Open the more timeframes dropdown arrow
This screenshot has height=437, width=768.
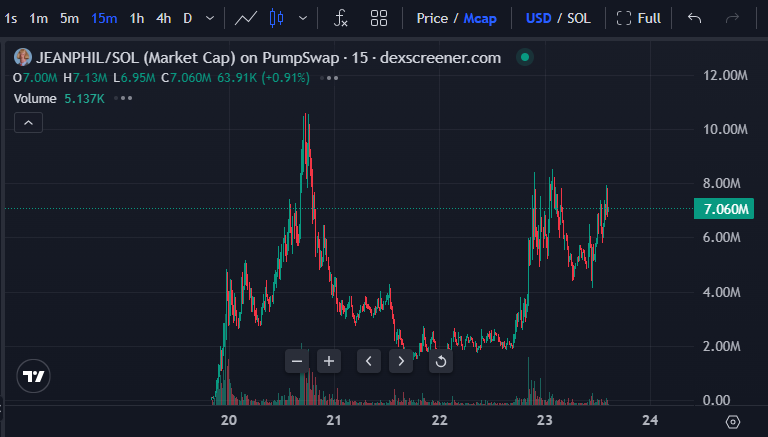tap(210, 19)
